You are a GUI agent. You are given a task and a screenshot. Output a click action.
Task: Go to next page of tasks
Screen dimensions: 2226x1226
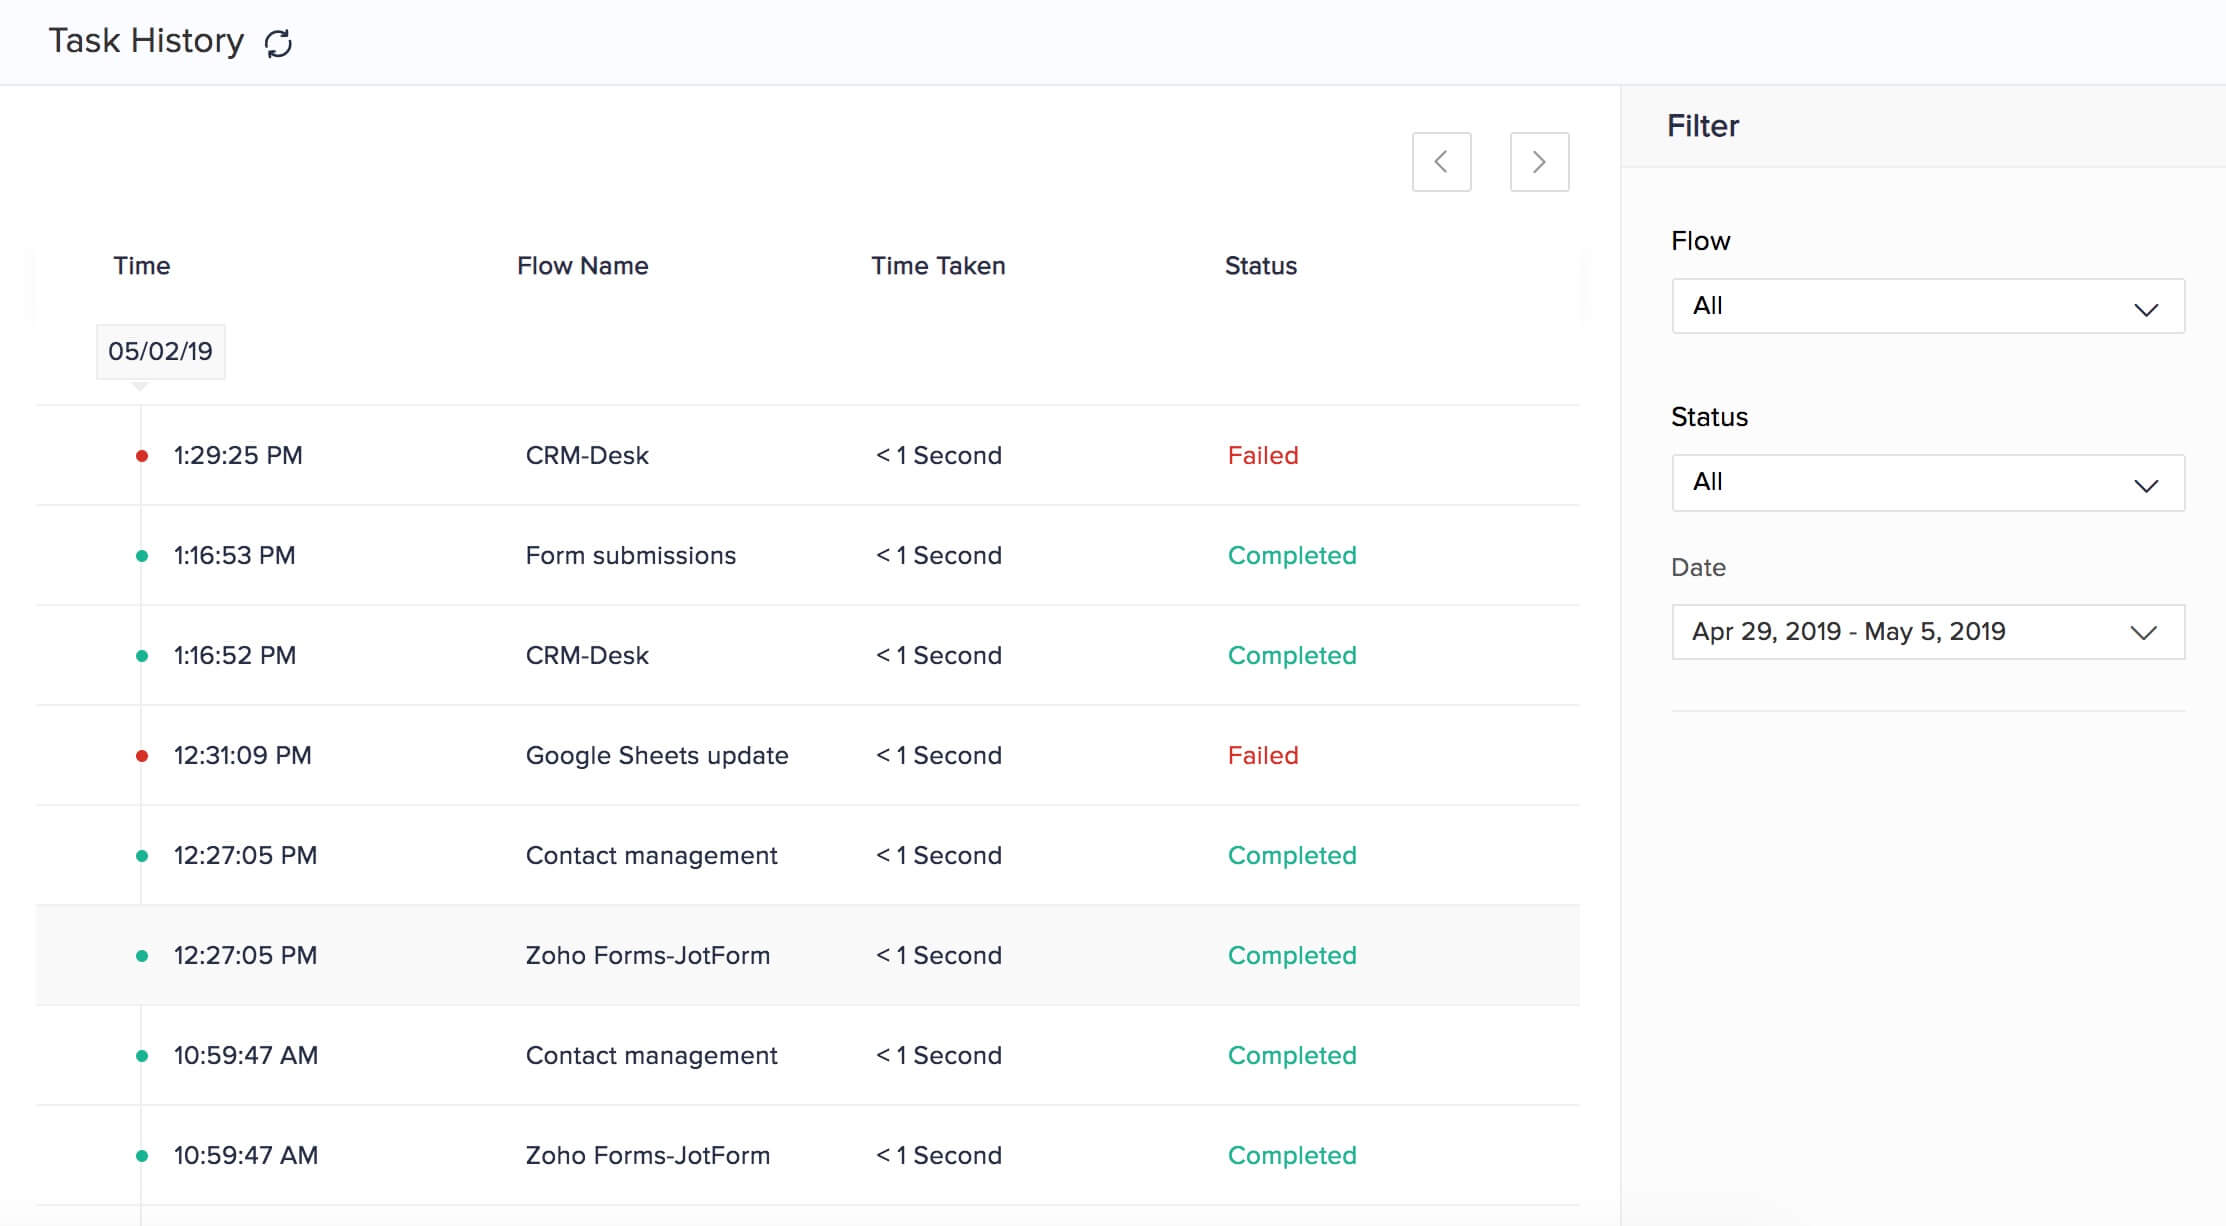coord(1539,162)
